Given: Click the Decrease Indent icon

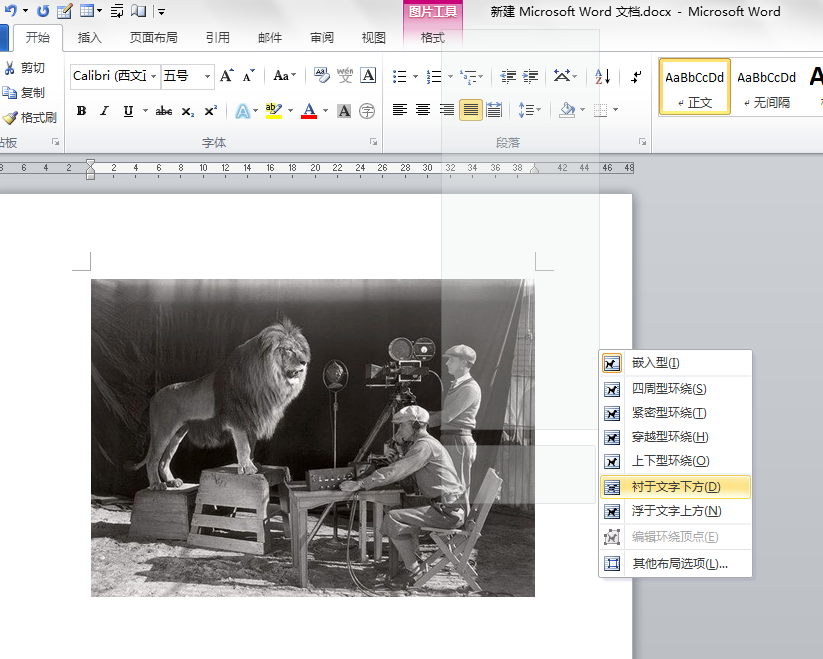Looking at the screenshot, I should [x=508, y=76].
